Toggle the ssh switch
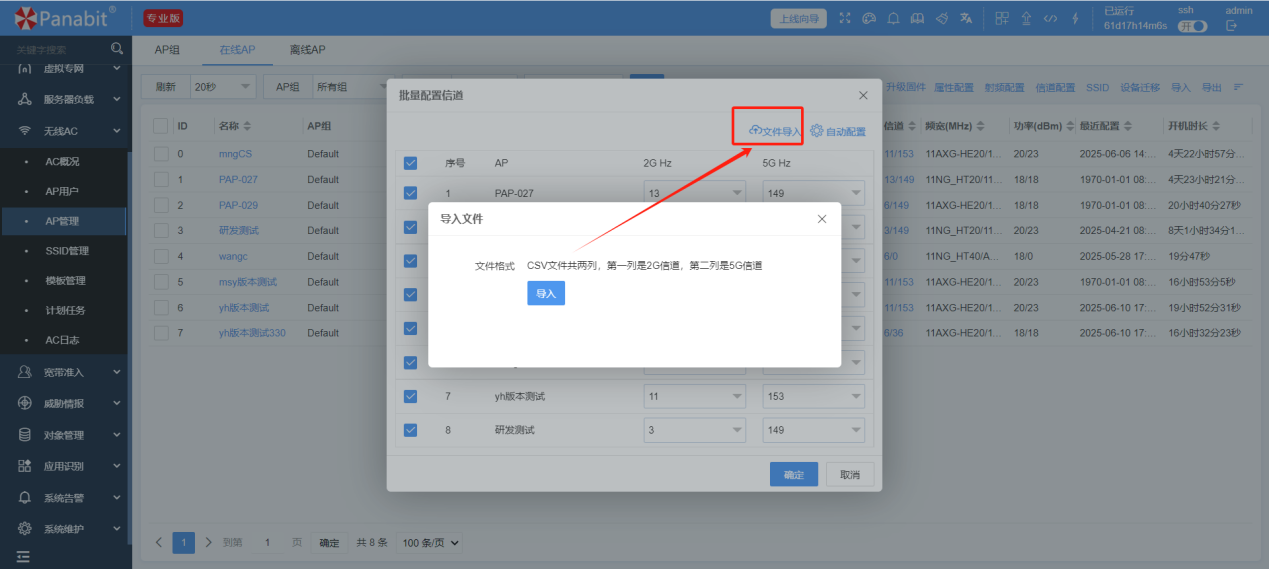The image size is (1269, 569). click(1192, 26)
